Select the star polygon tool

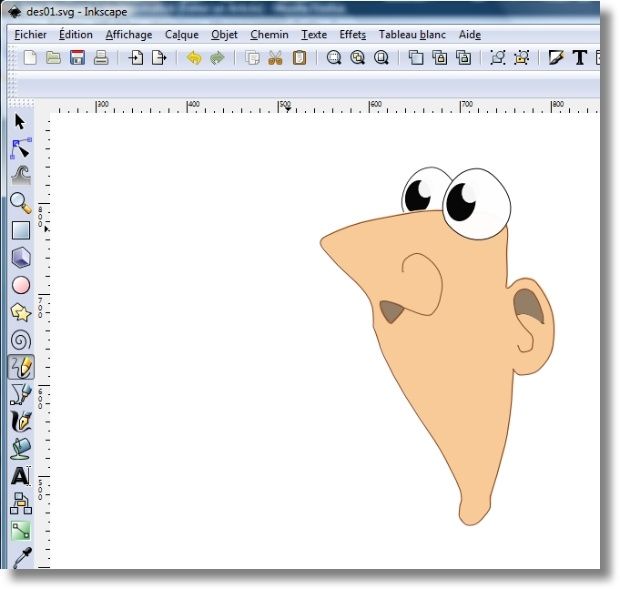click(21, 312)
